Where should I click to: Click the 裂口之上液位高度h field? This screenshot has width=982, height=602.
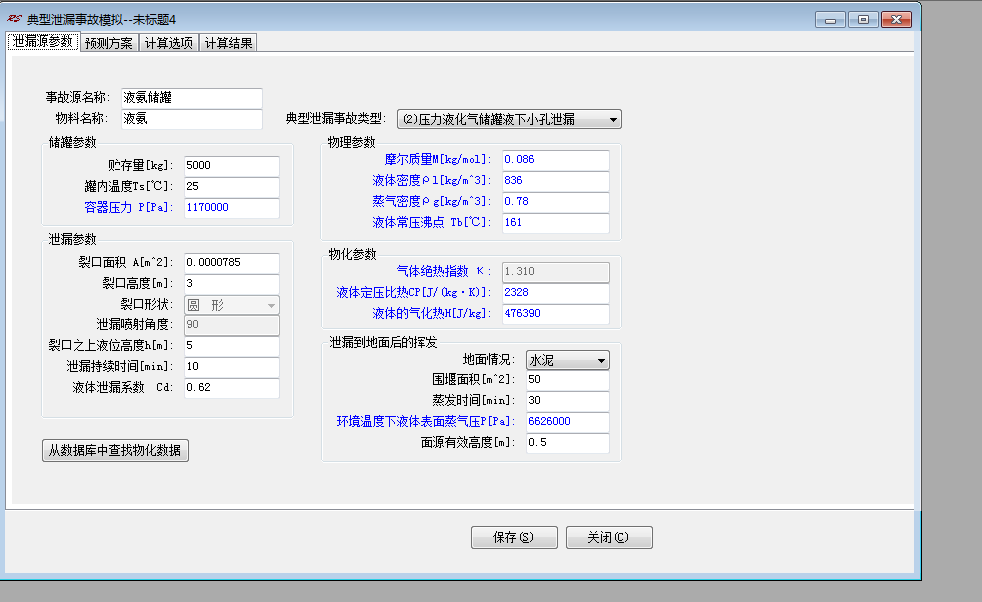point(232,346)
